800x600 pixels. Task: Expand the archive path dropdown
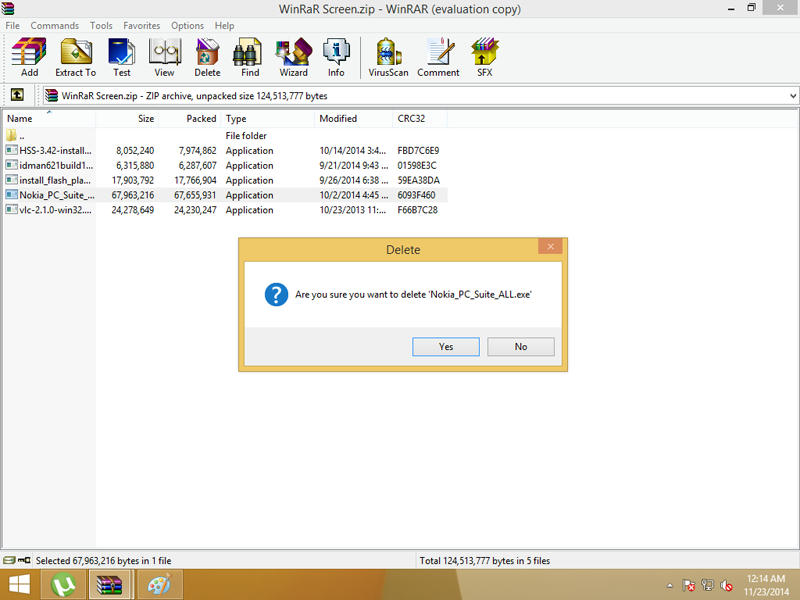pos(792,95)
